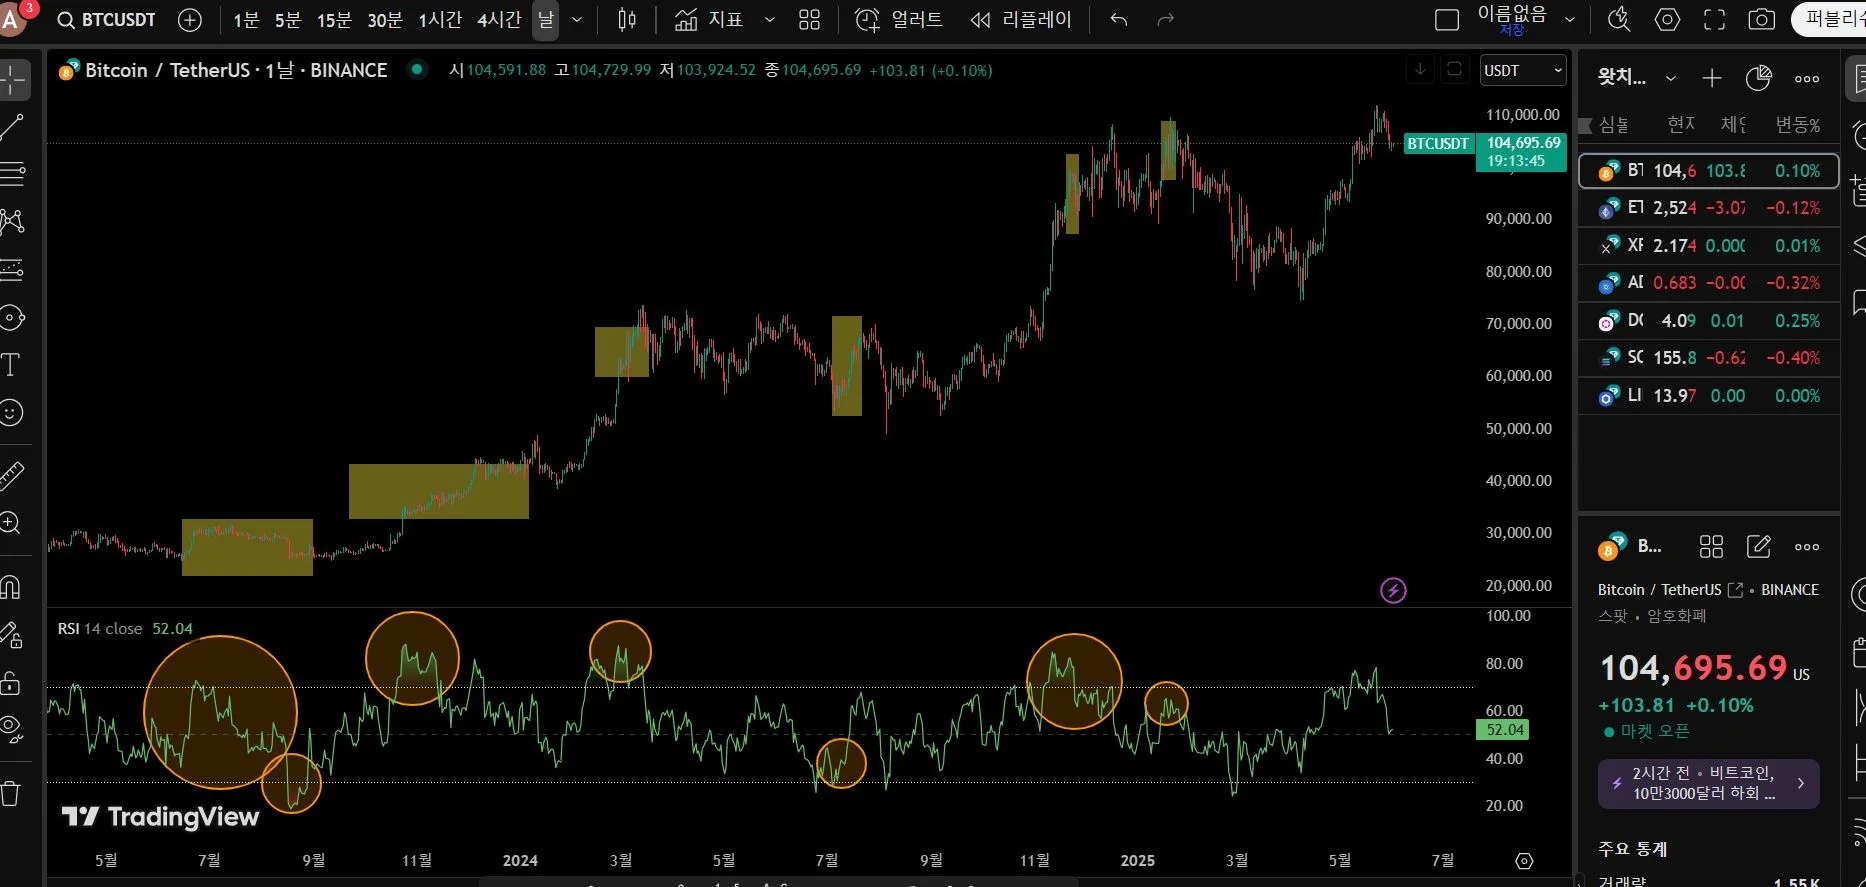The height and width of the screenshot is (887, 1866).
Task: Select the 15분 interval
Action: point(334,20)
